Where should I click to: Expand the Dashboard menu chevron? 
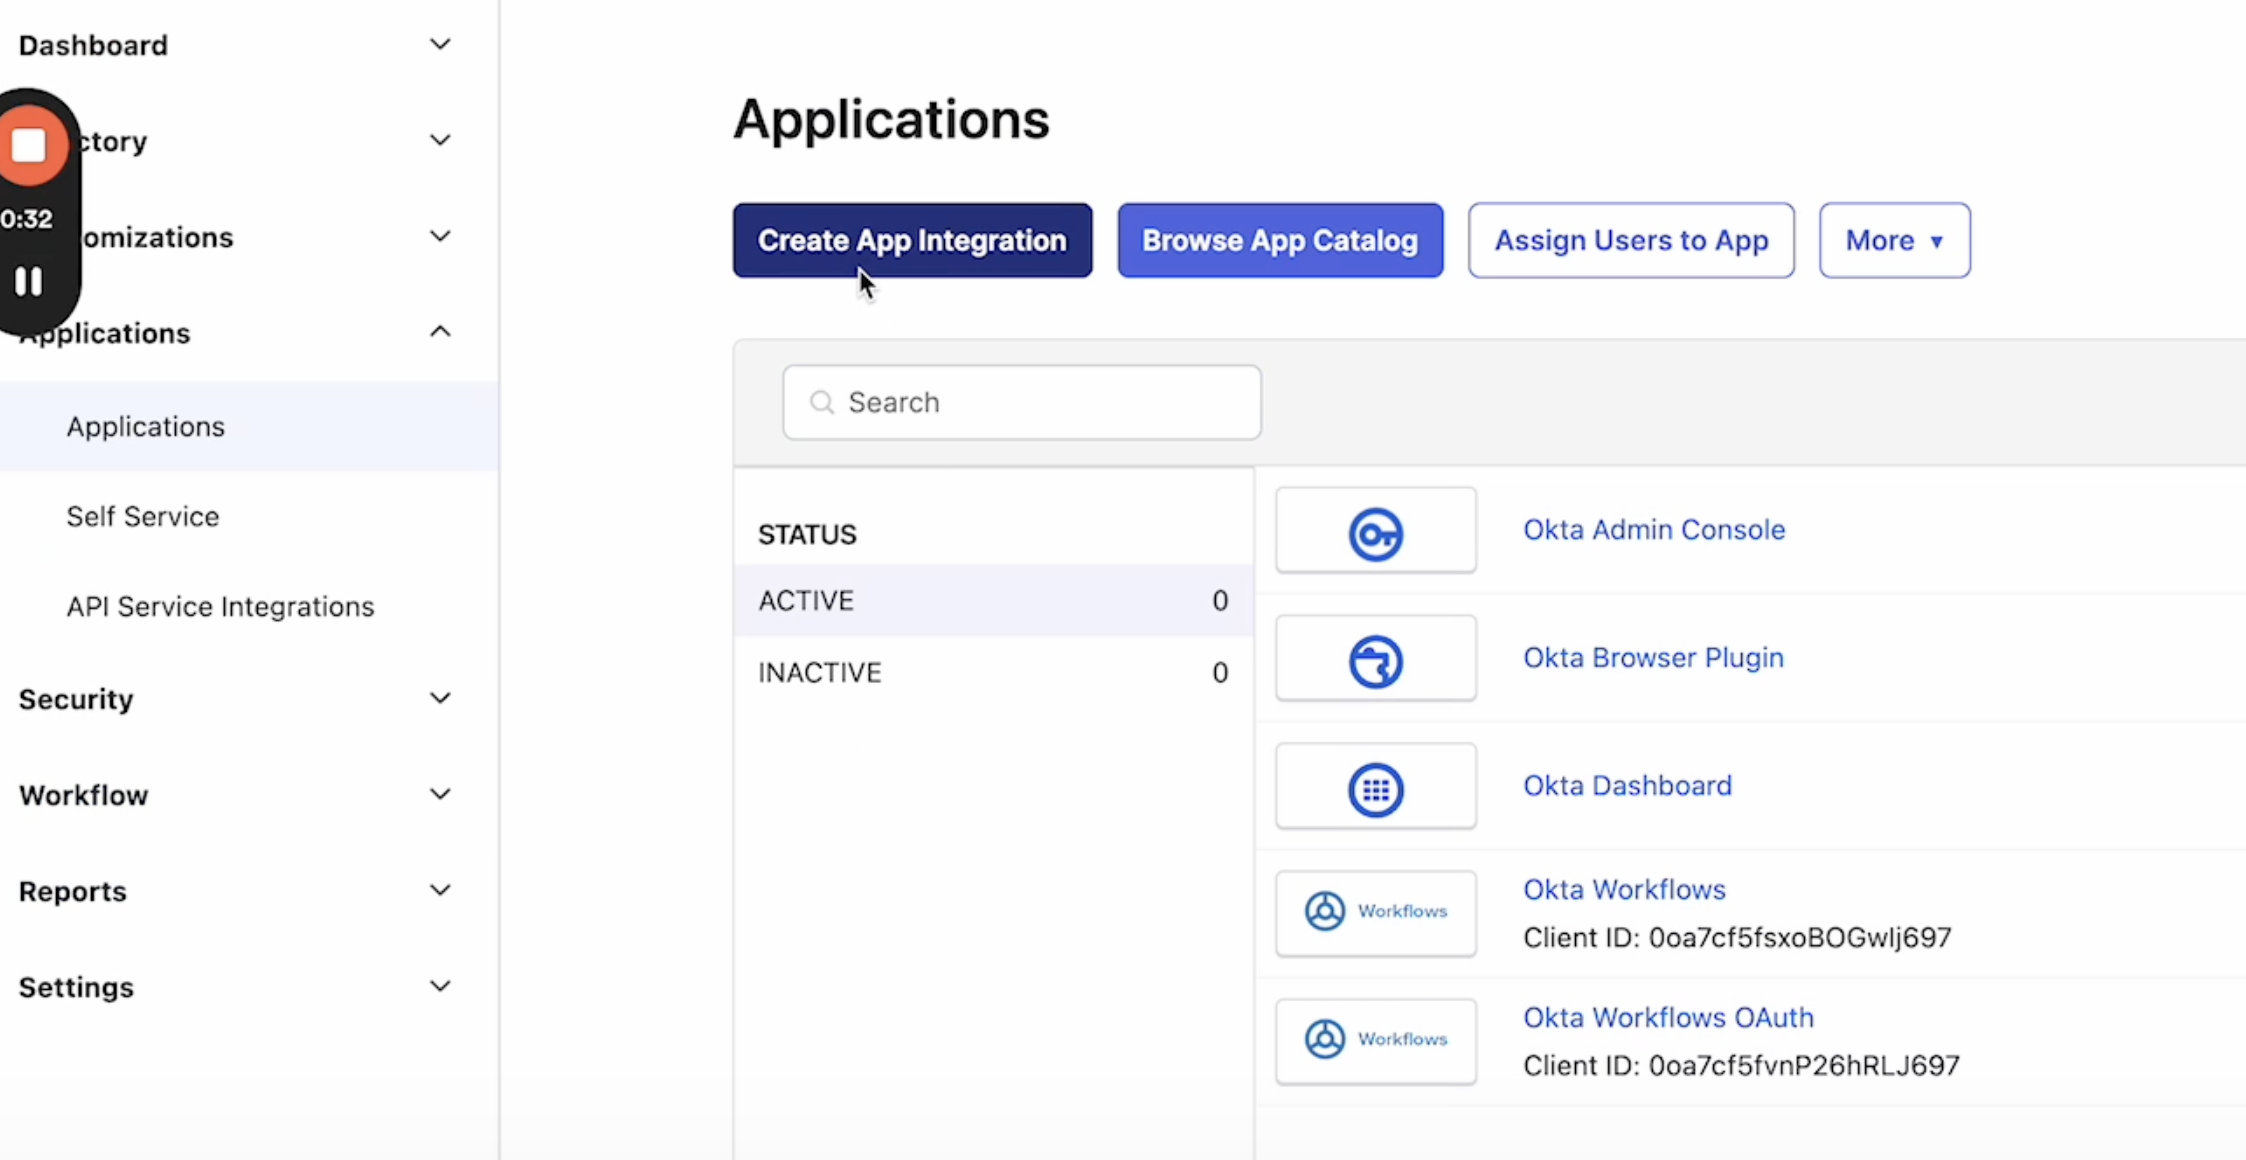click(x=440, y=45)
